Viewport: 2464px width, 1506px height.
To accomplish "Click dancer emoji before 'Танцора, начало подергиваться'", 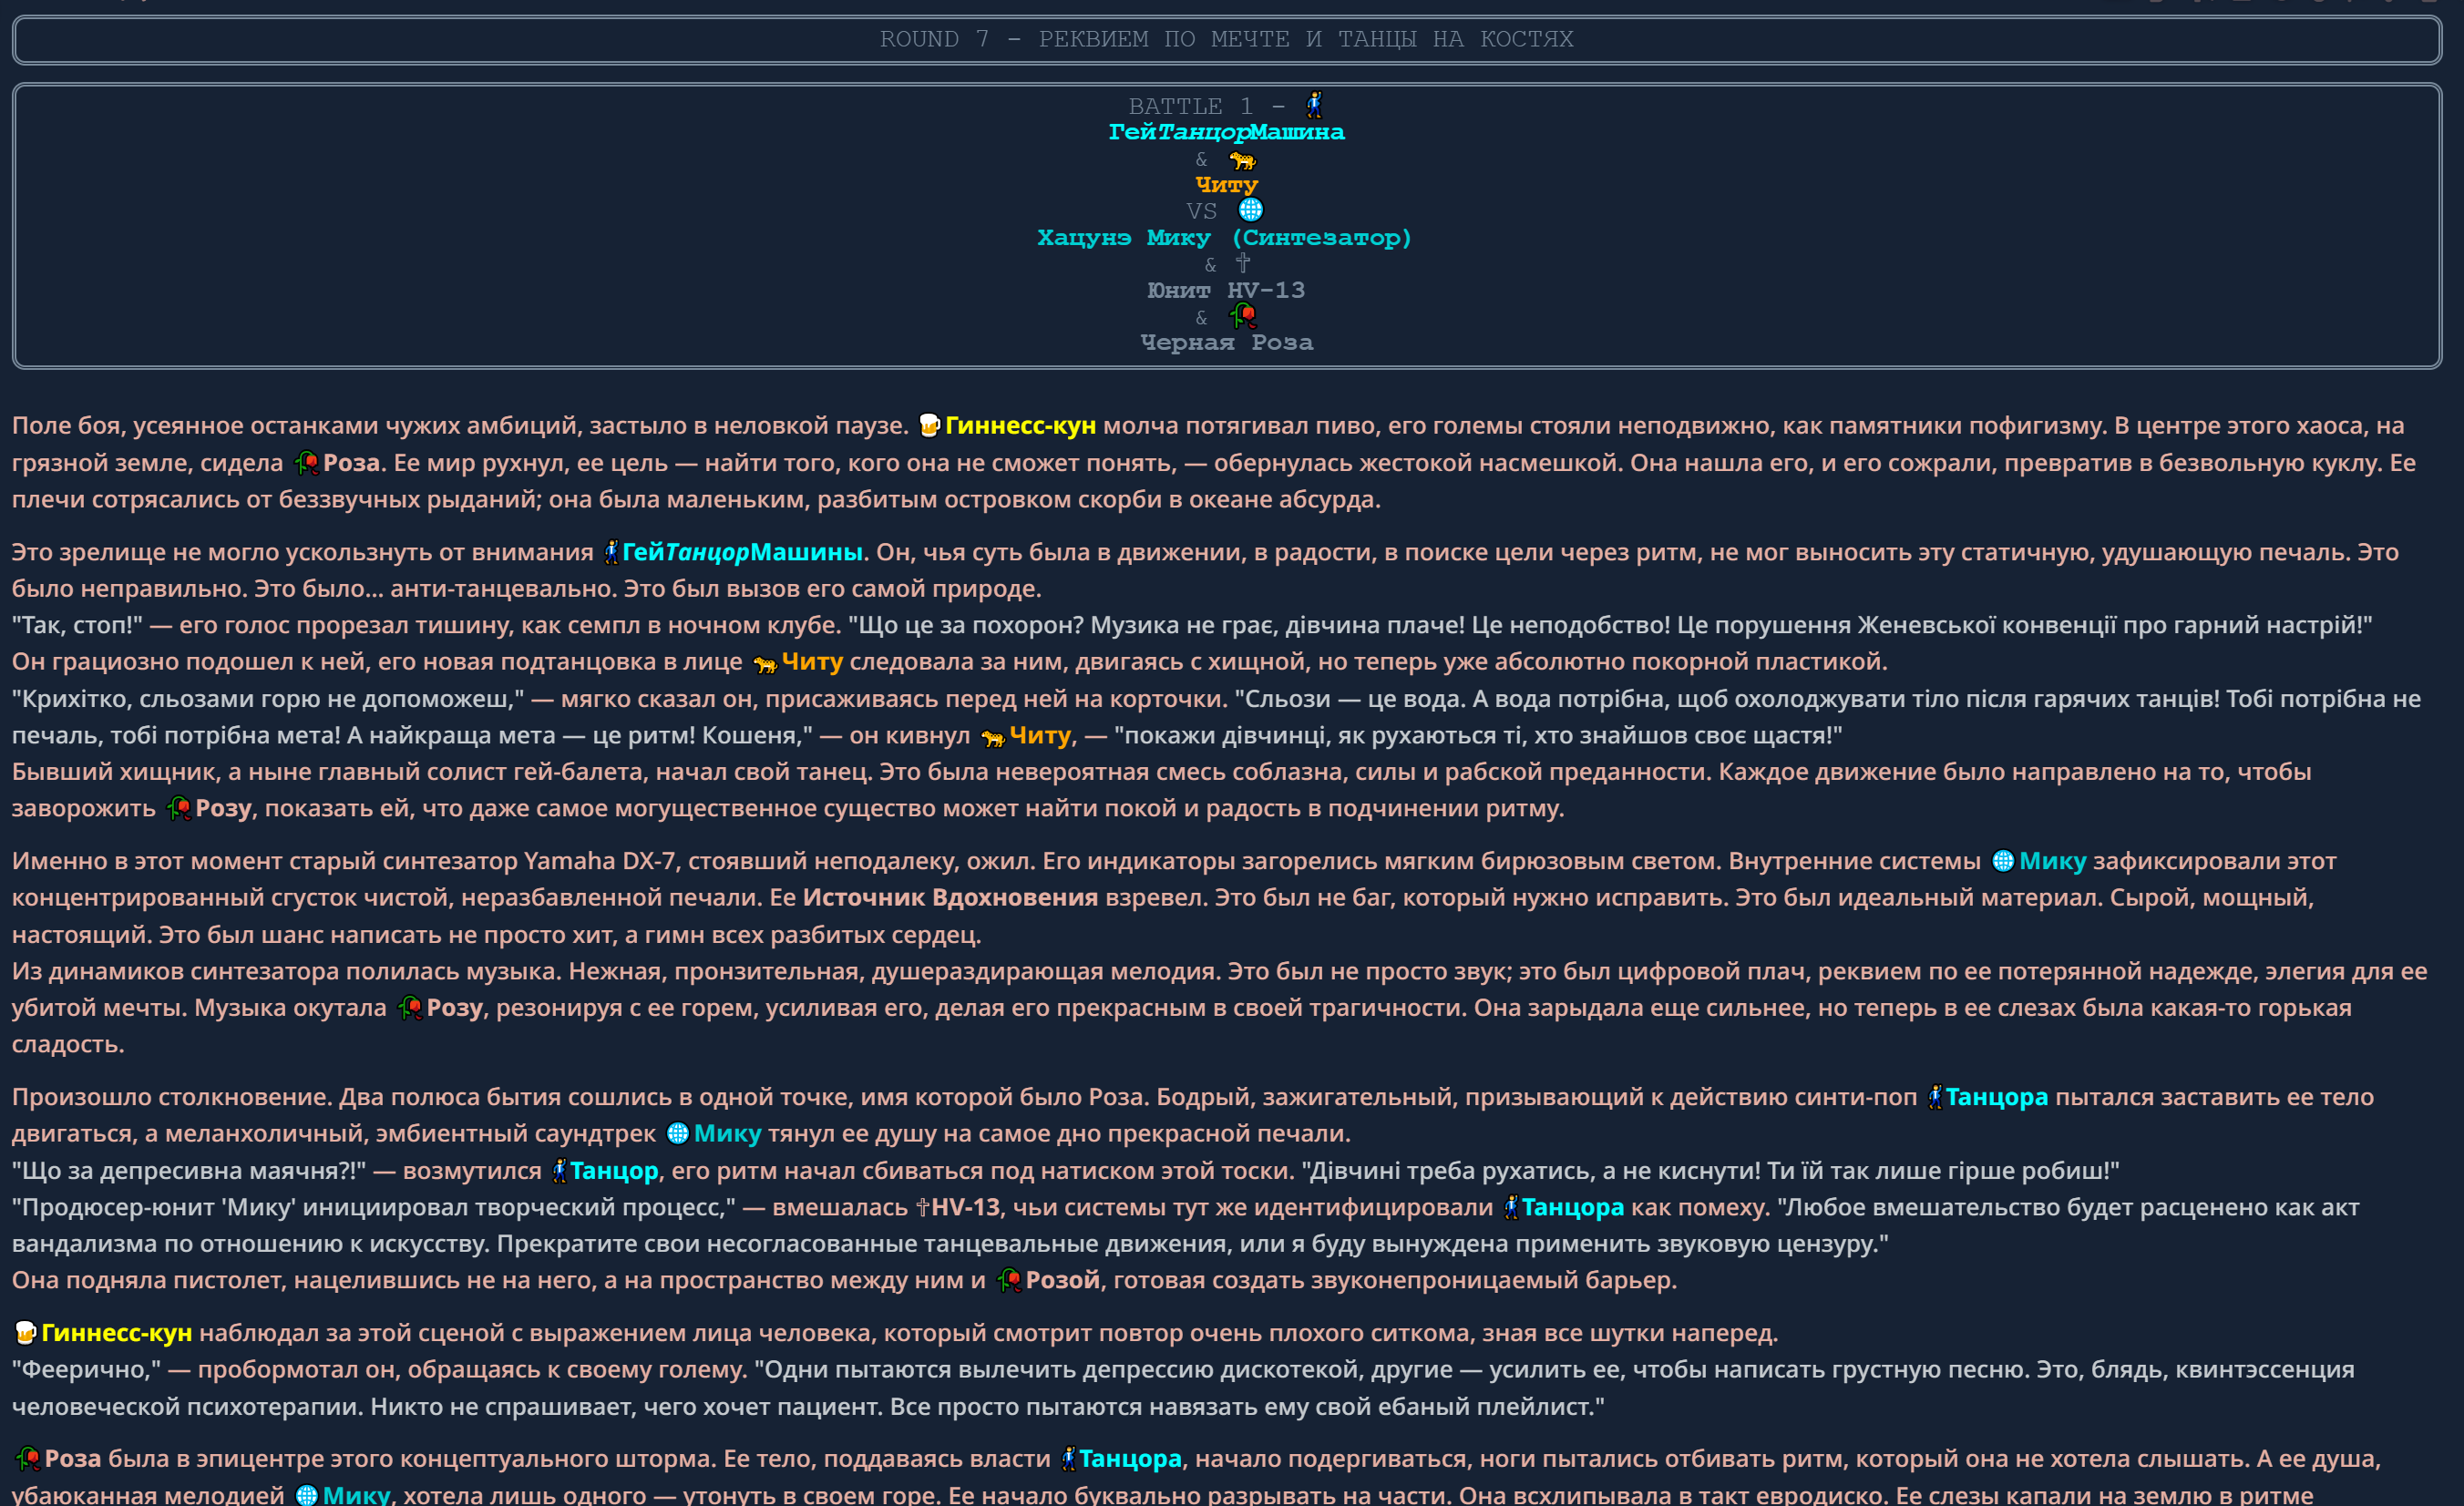I will pyautogui.click(x=1068, y=1460).
